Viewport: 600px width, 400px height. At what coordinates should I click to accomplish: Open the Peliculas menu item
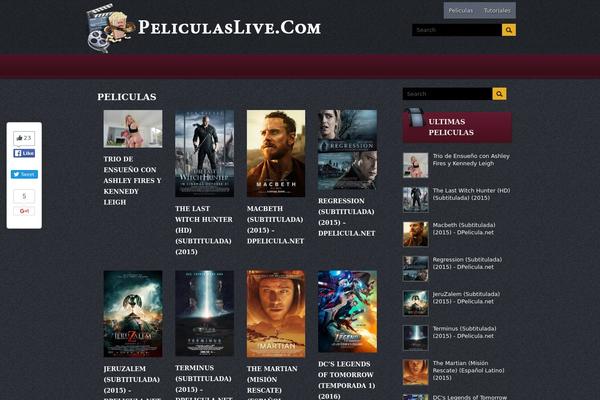tap(461, 10)
